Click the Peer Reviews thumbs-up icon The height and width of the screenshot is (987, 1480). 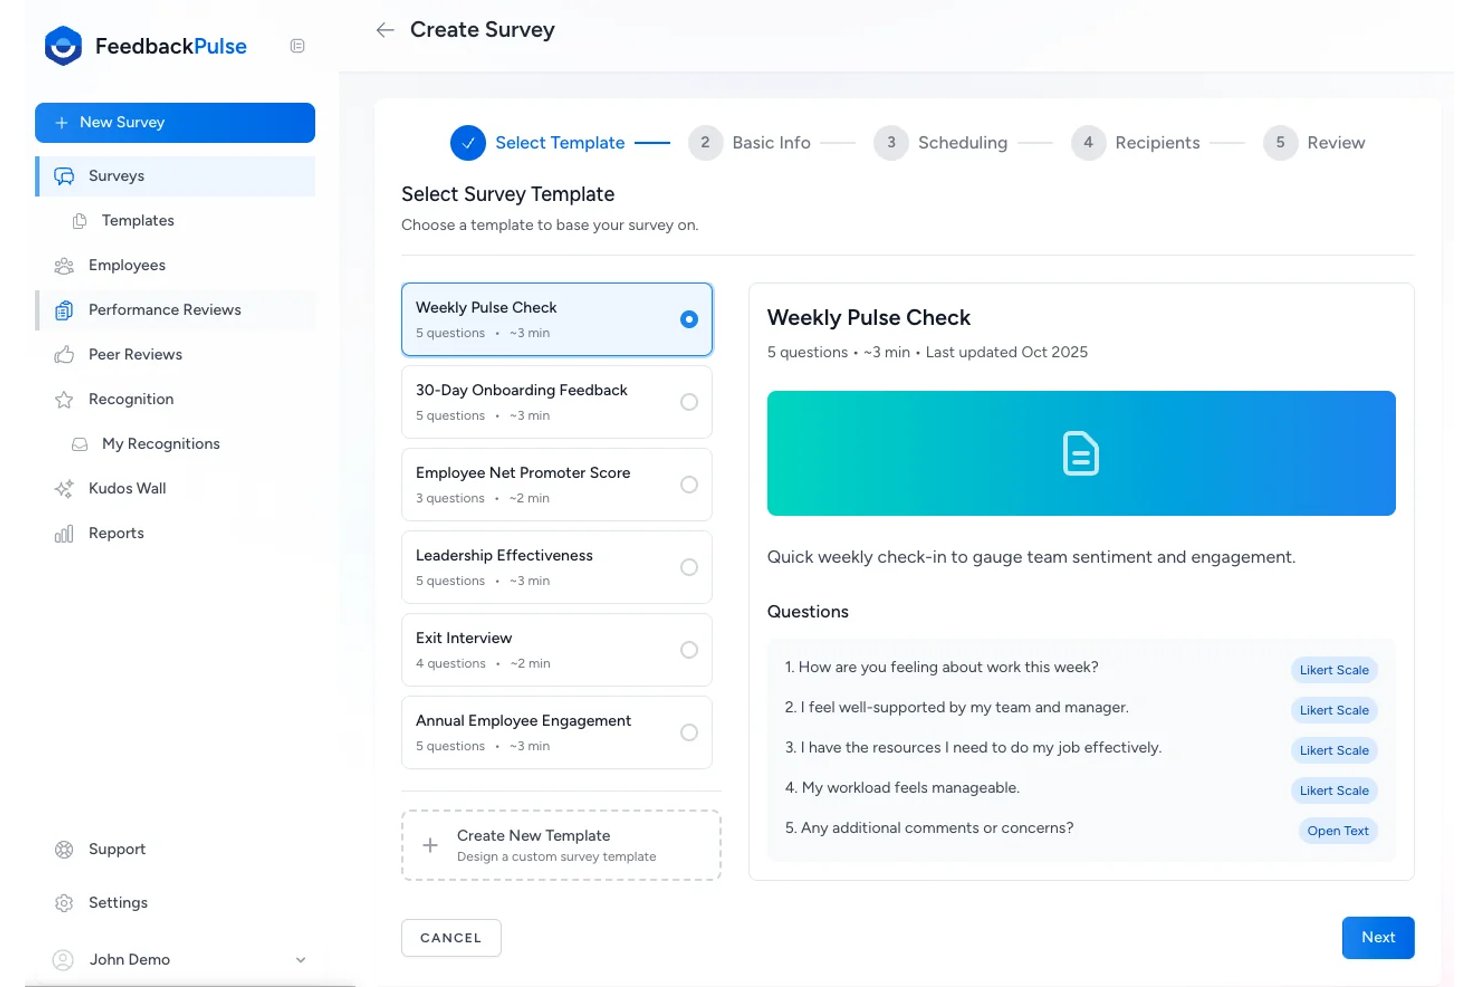click(x=64, y=354)
